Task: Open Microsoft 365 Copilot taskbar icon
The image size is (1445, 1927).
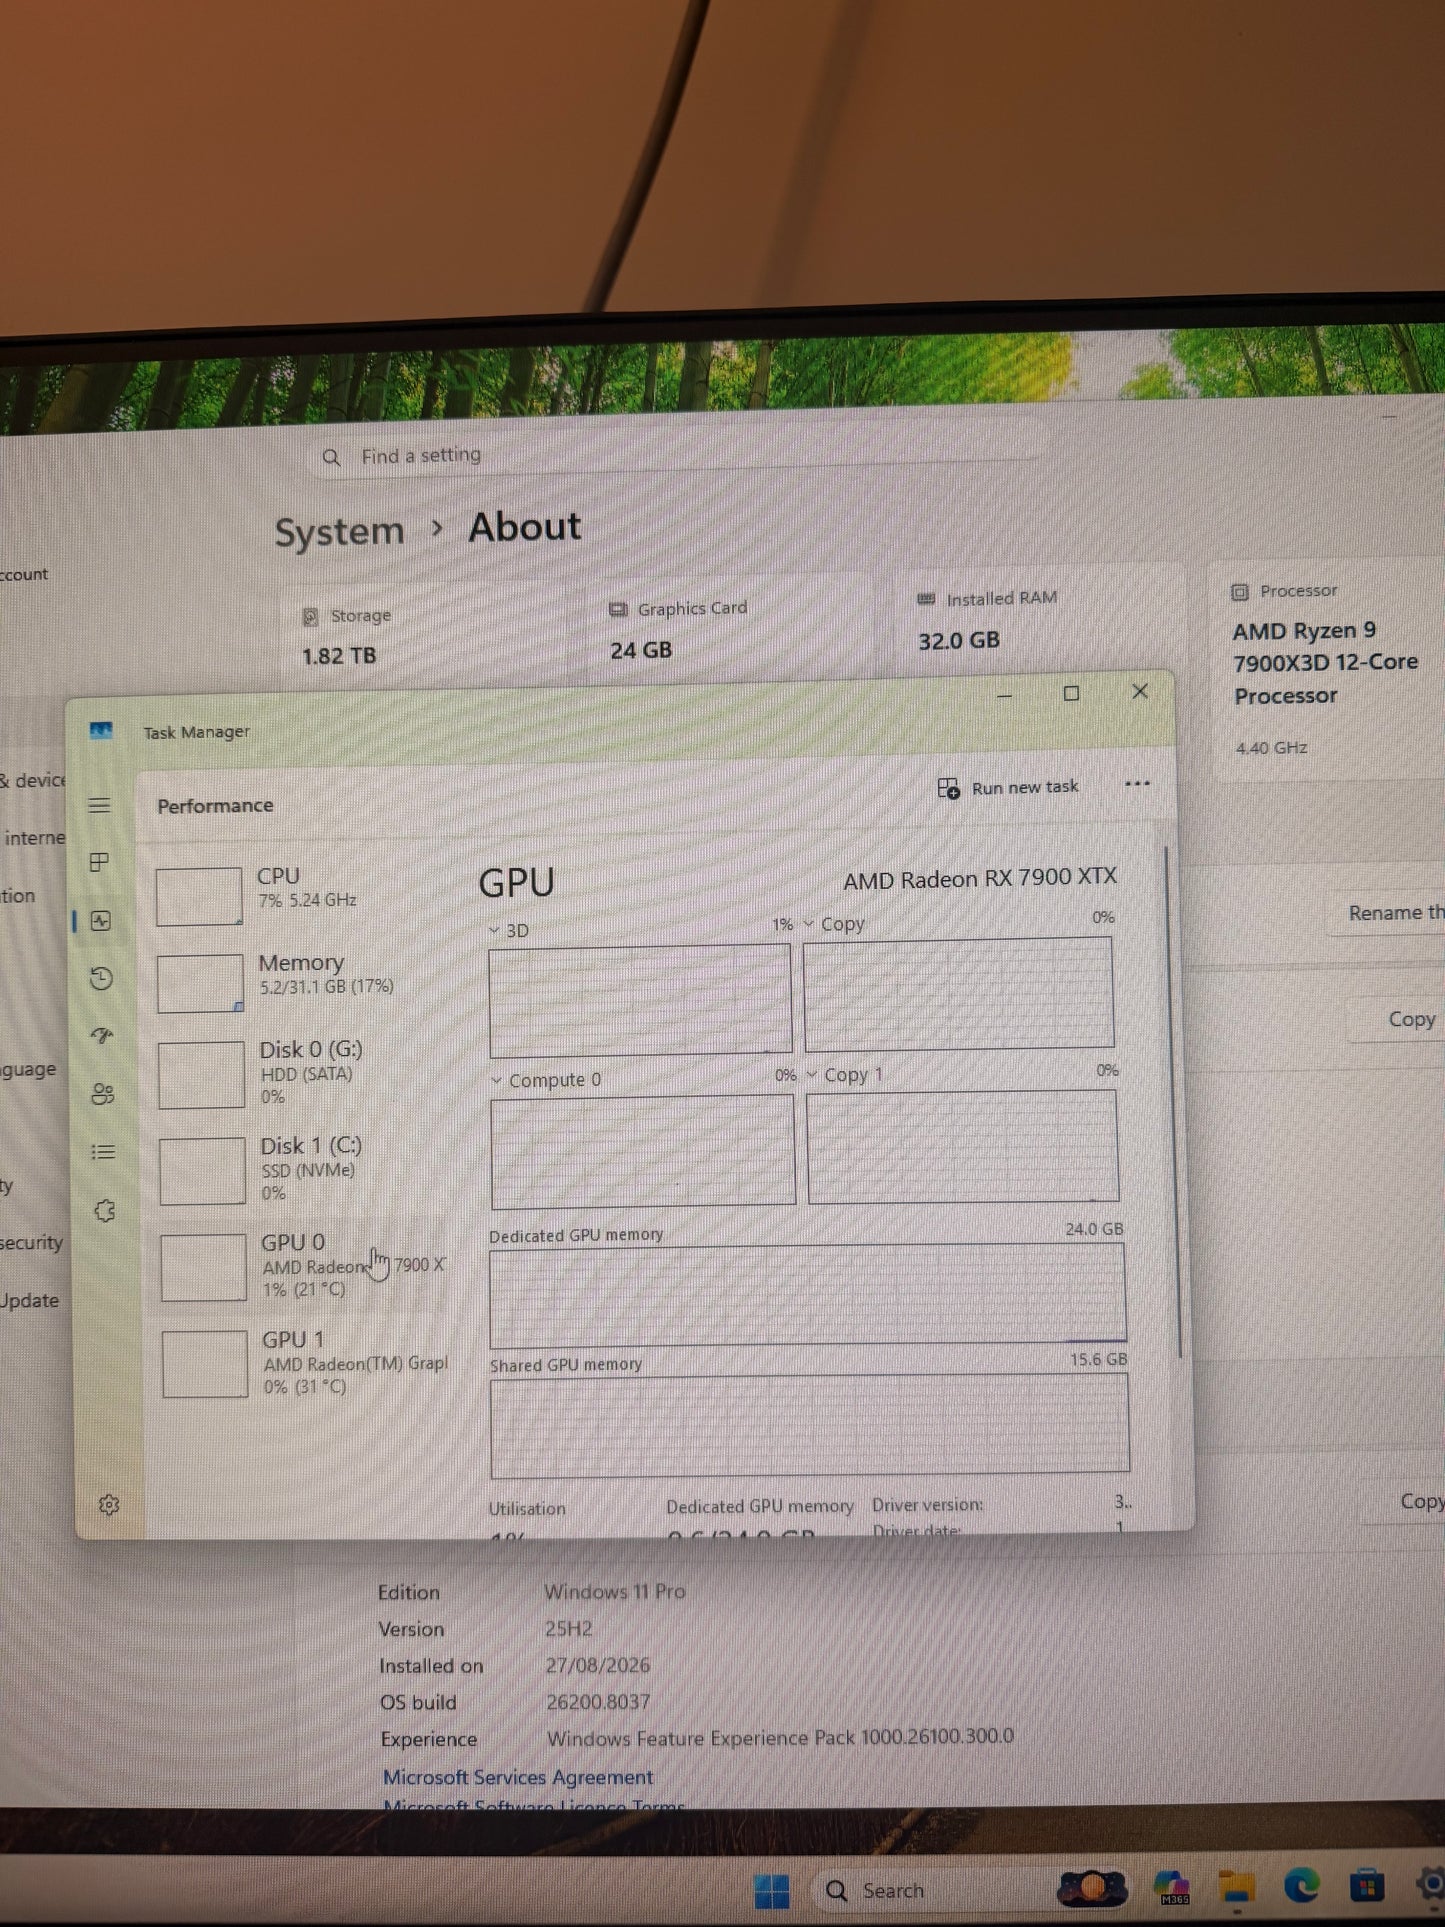Action: point(1172,1887)
